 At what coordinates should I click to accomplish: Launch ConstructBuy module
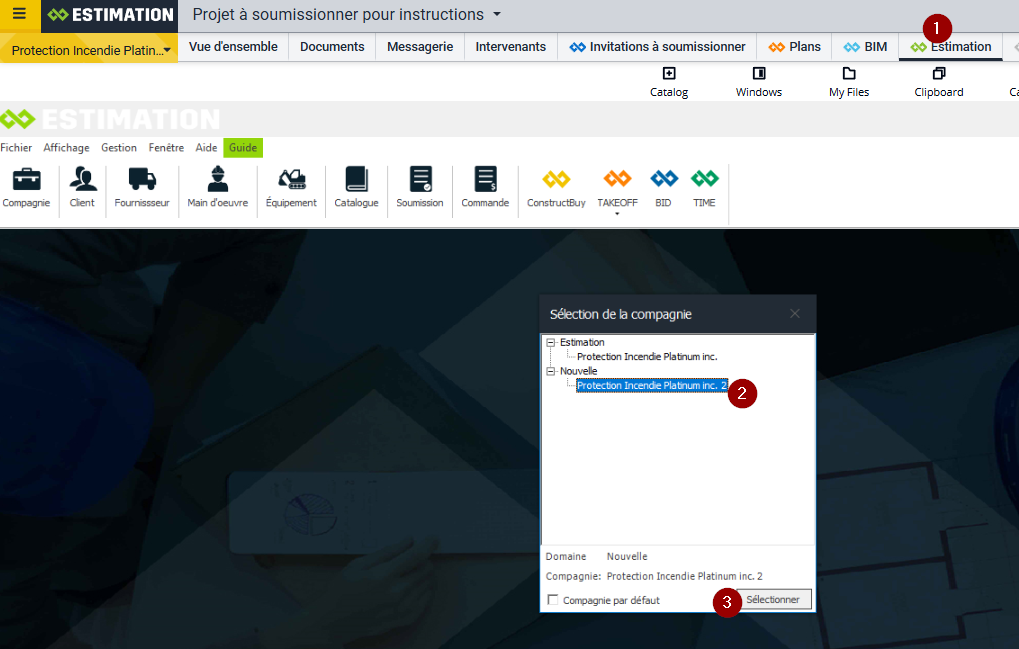pos(556,180)
